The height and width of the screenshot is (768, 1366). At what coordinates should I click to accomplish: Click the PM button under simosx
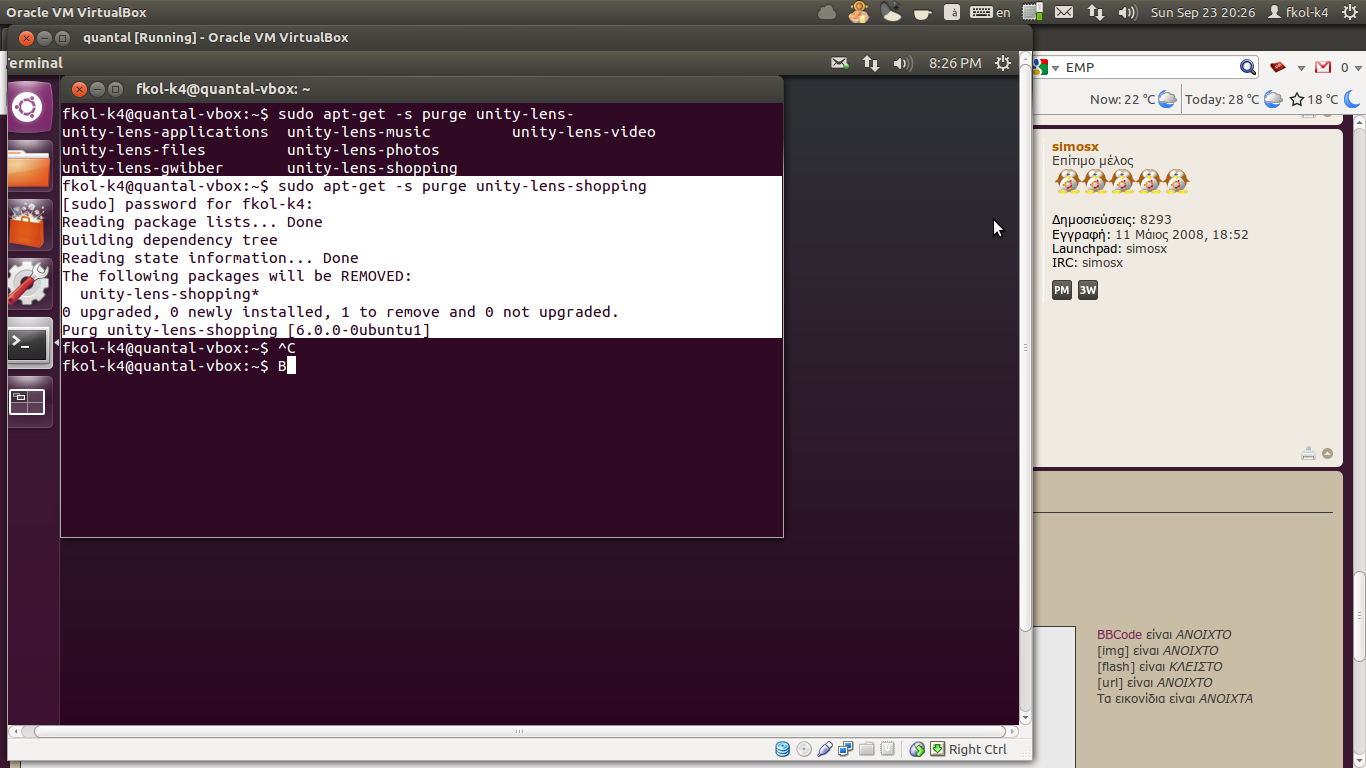tap(1062, 290)
